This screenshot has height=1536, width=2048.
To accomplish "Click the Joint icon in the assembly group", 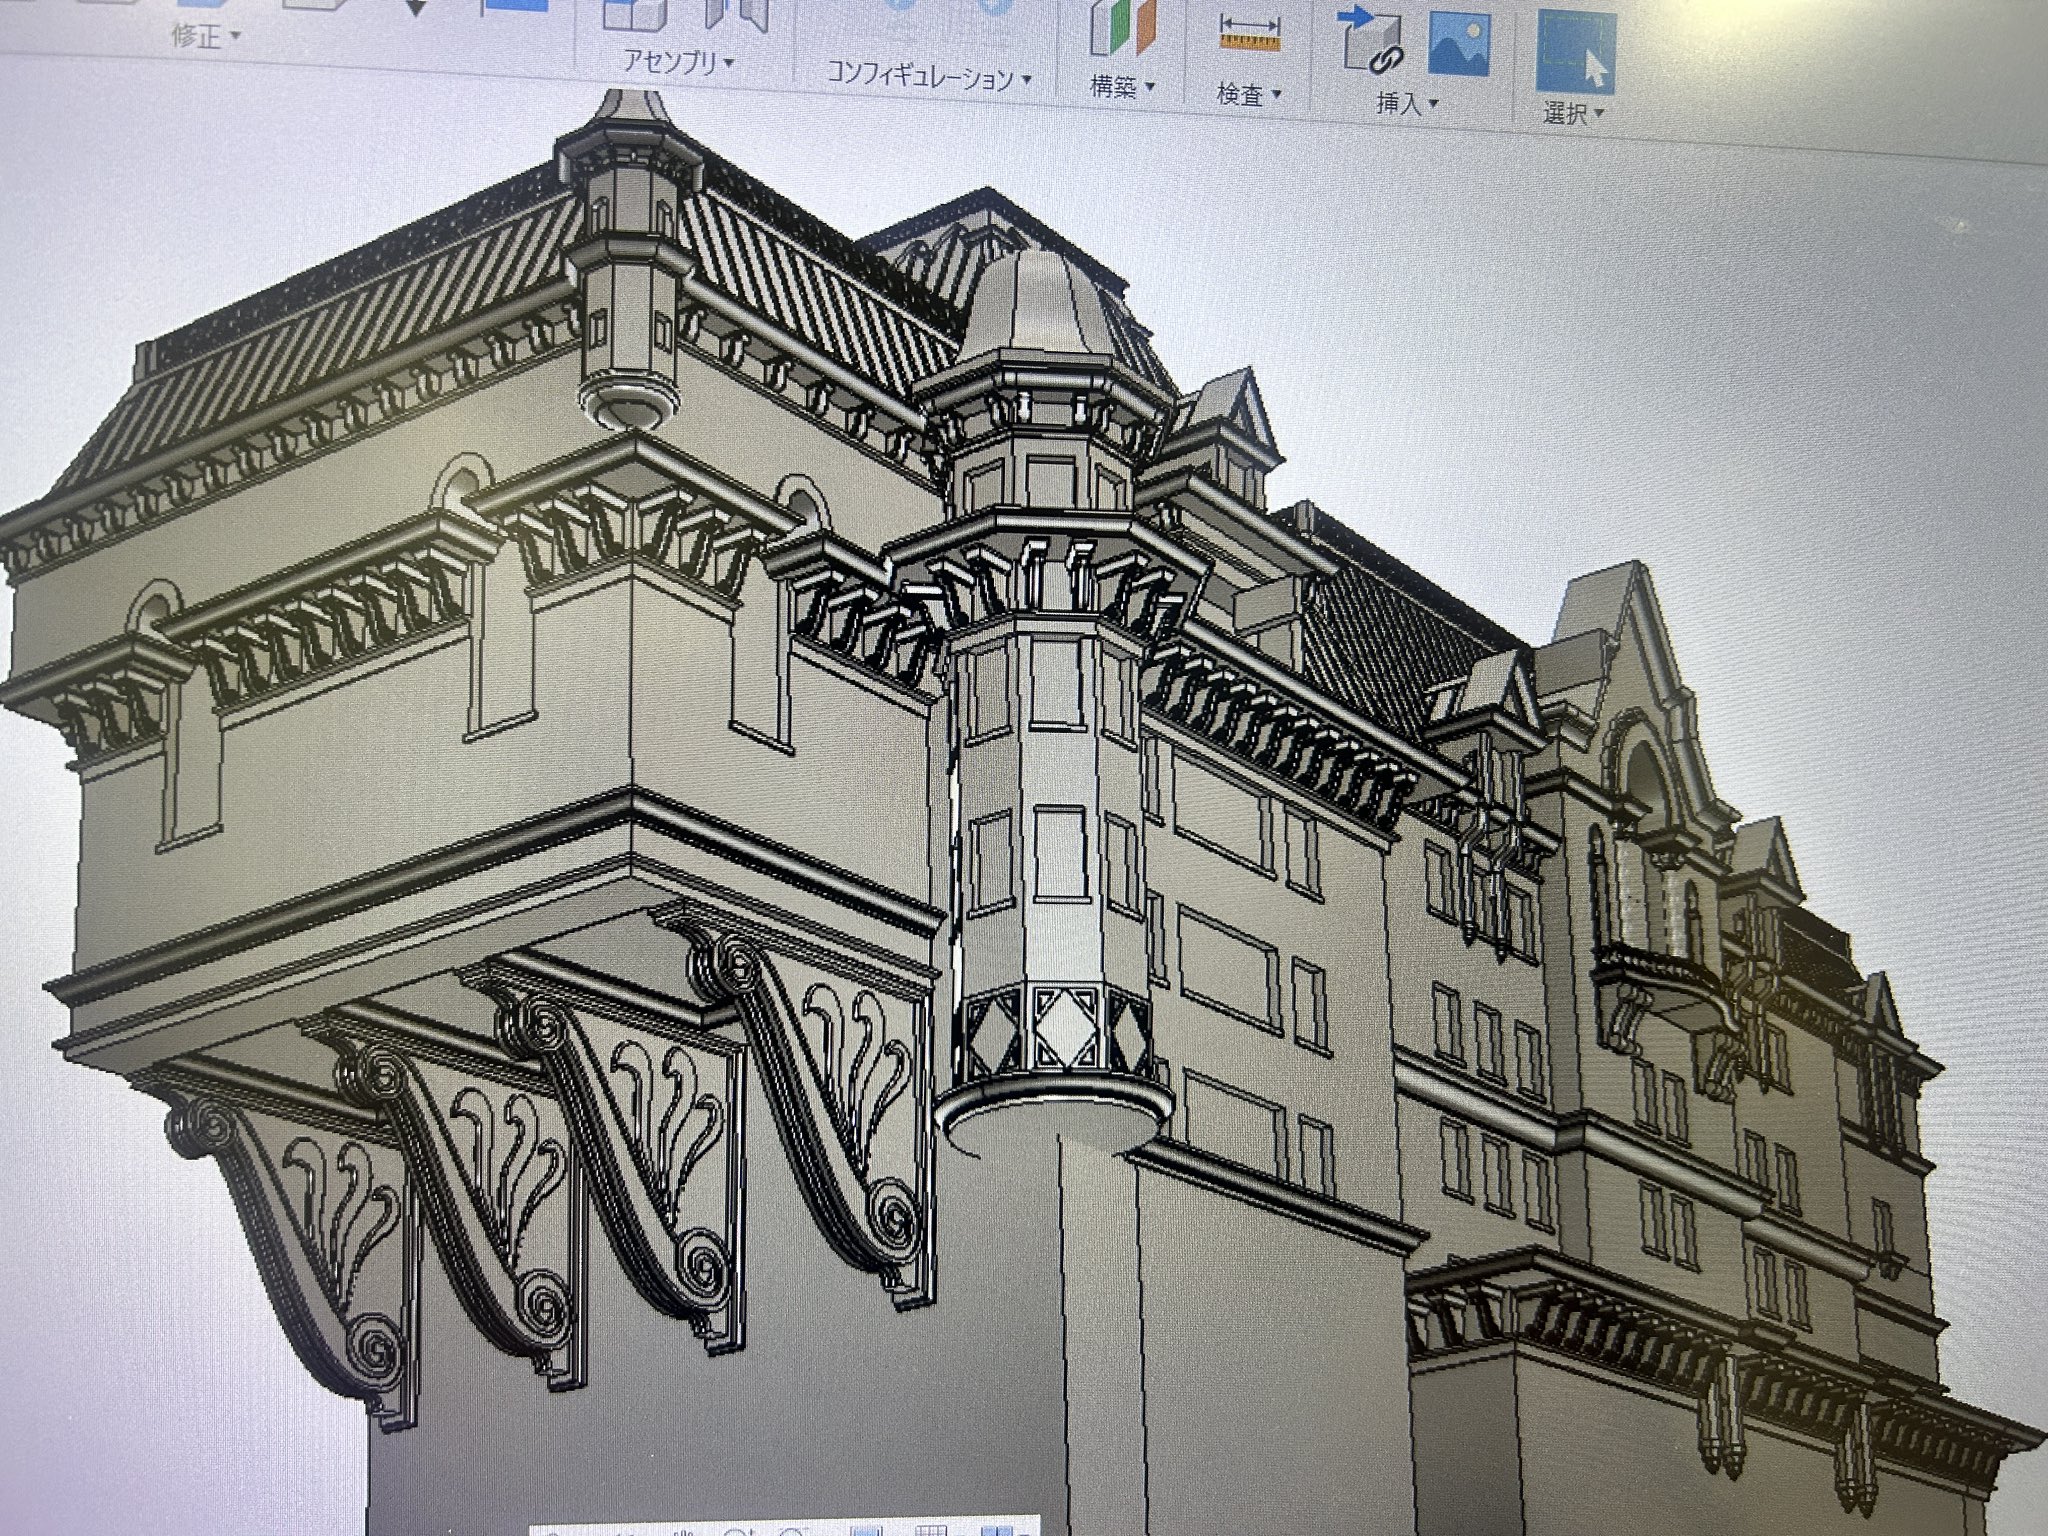I will 736,14.
